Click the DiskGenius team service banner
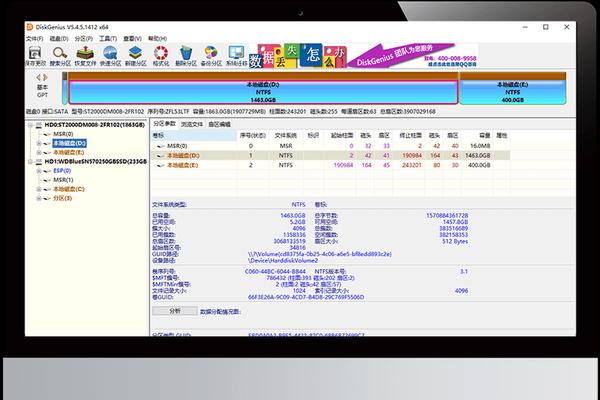Viewport: 600px width, 400px height. 412,56
